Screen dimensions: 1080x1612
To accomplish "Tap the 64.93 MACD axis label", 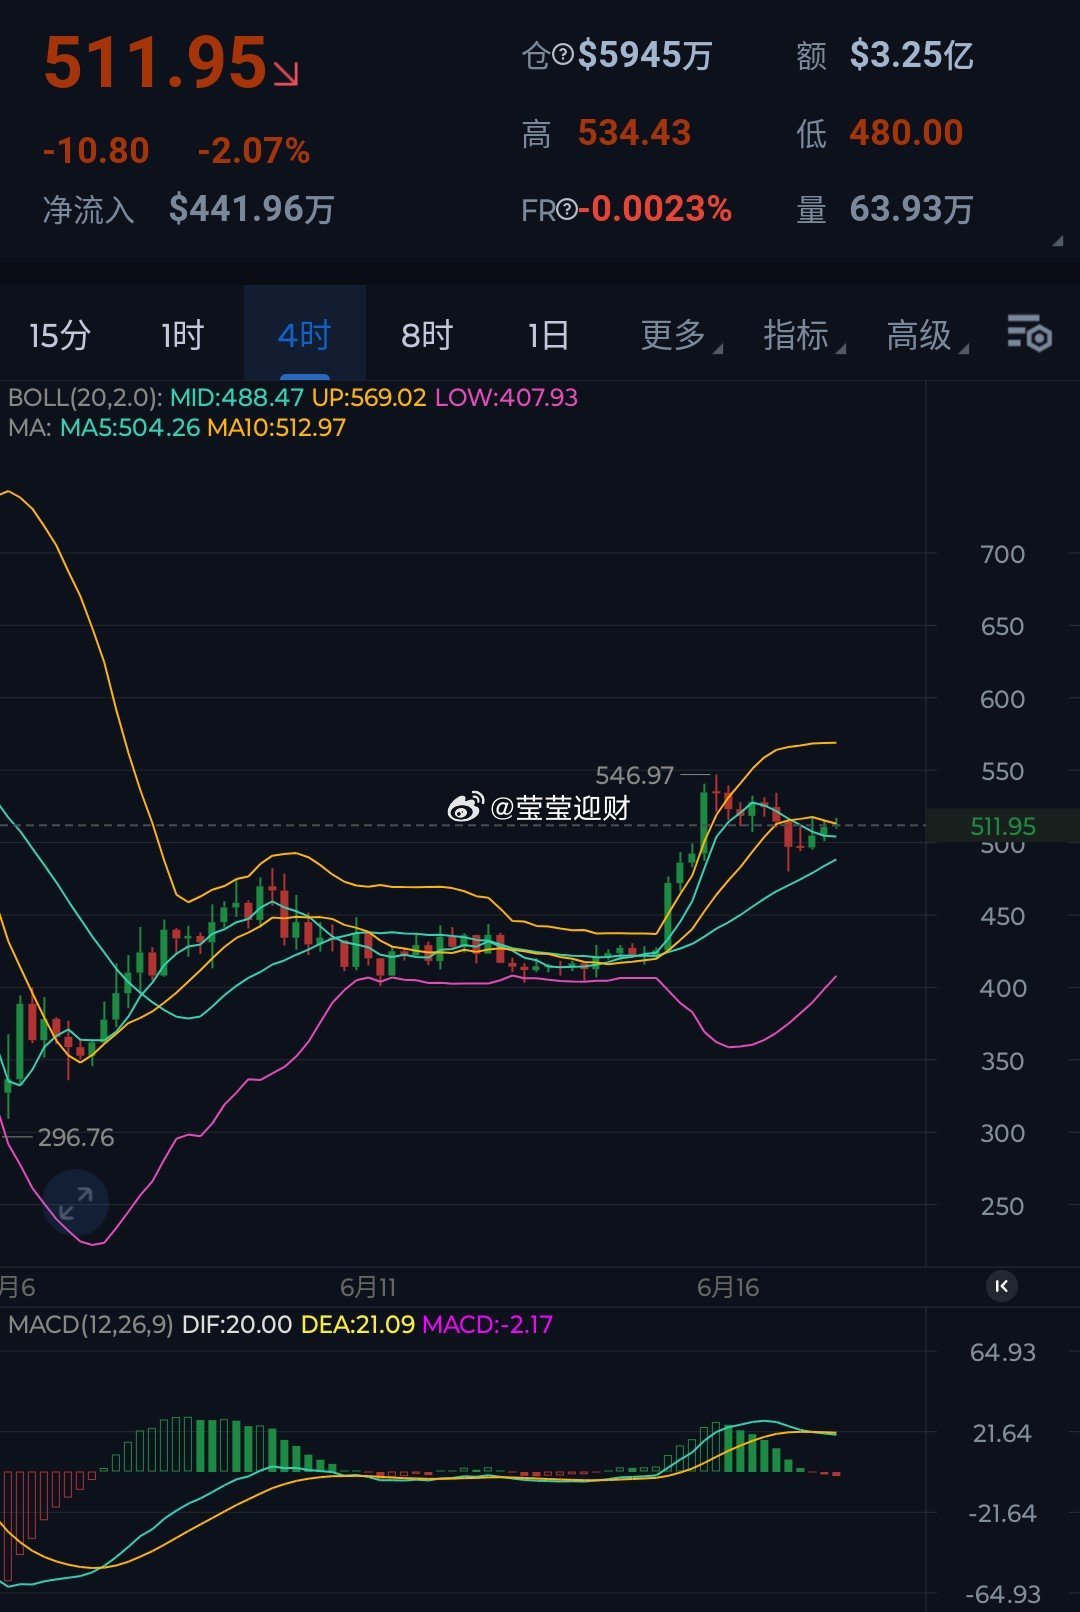I will point(1002,1352).
